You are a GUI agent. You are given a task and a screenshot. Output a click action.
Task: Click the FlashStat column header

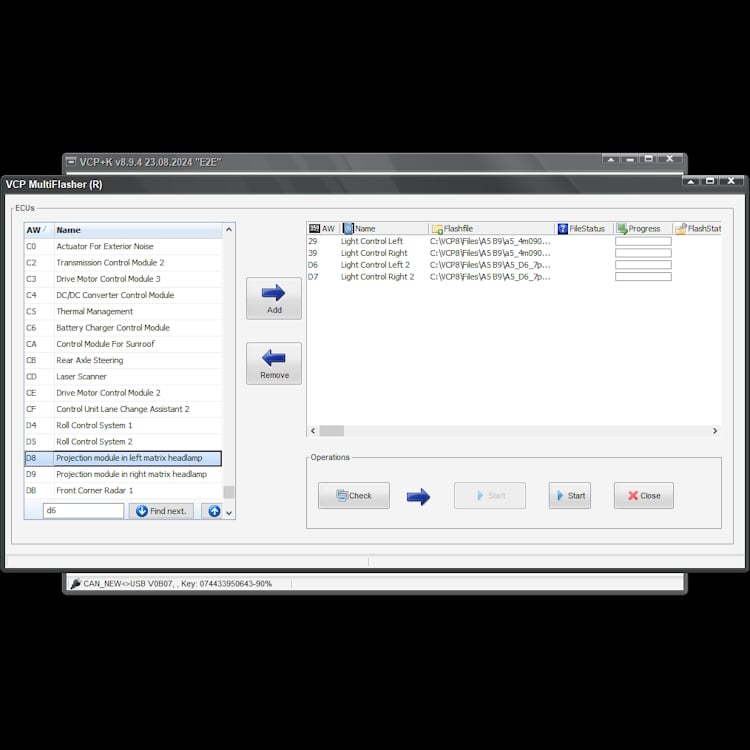tap(697, 229)
